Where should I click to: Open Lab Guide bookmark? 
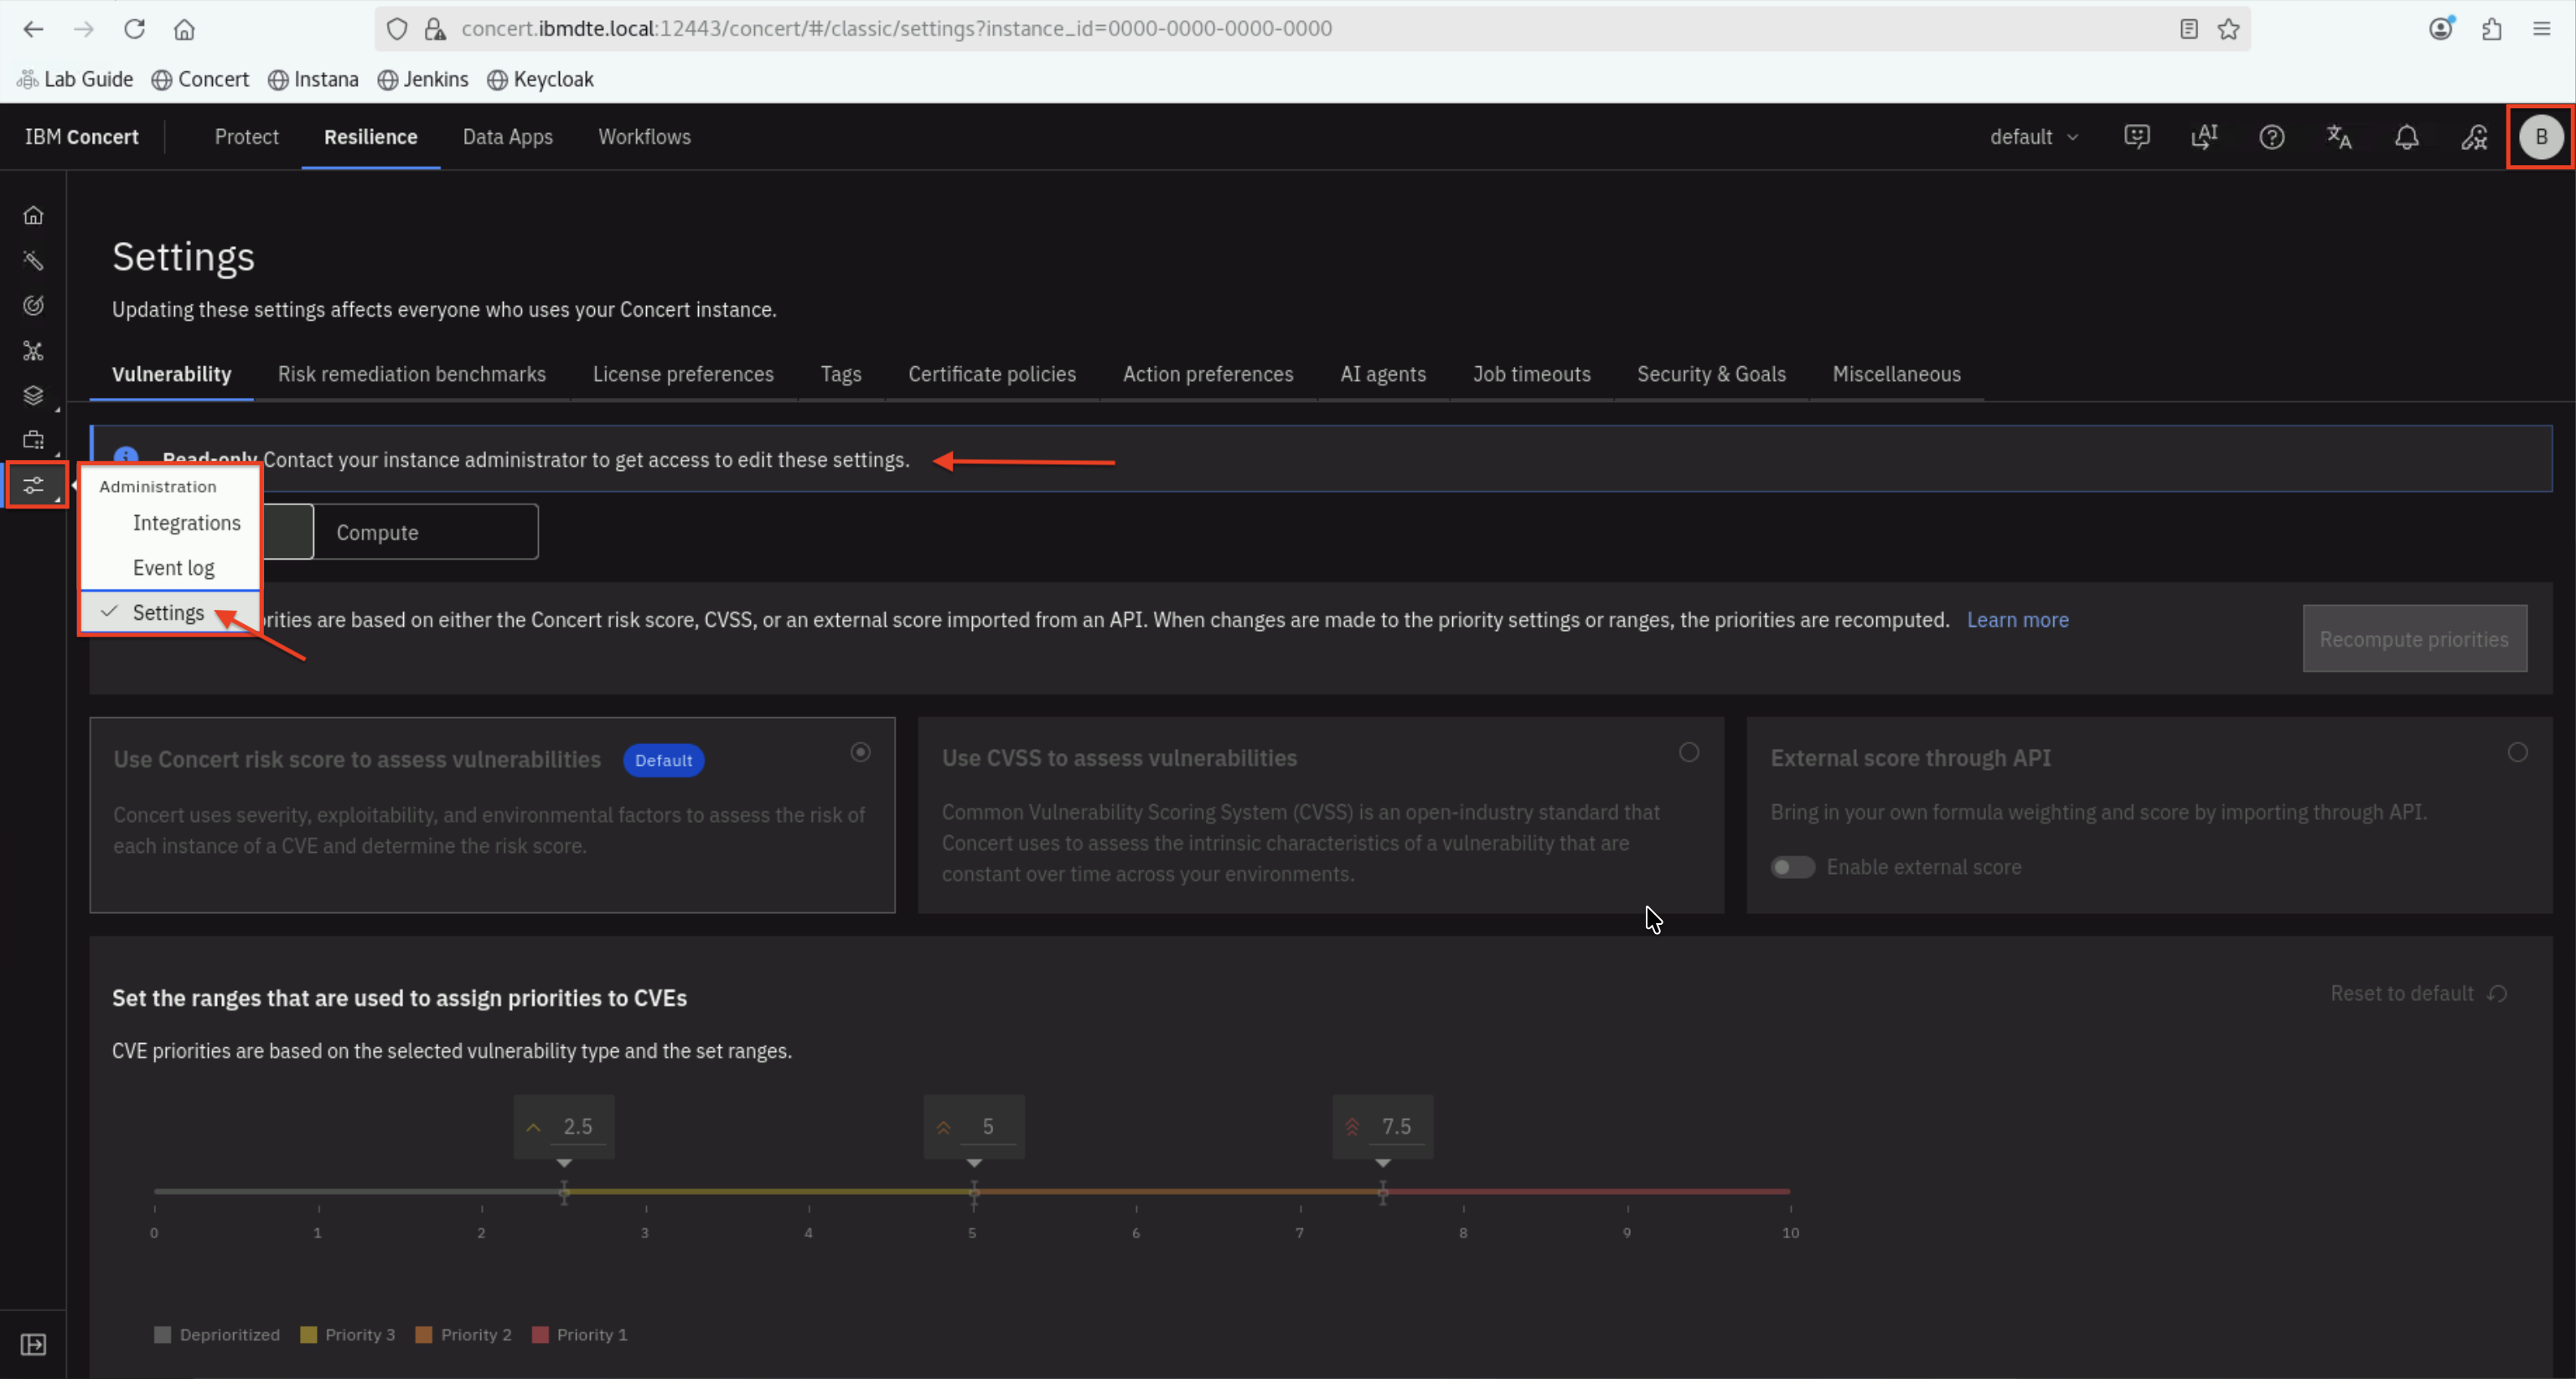pyautogui.click(x=75, y=79)
